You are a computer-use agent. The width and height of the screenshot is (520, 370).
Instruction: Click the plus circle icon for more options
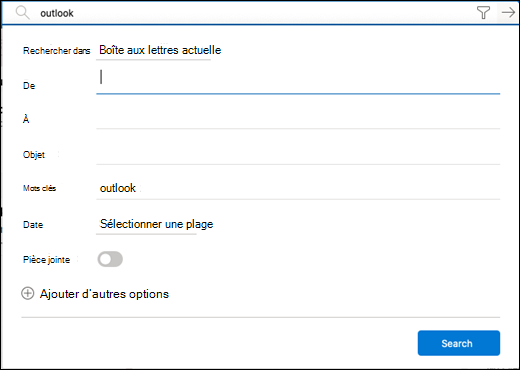pyautogui.click(x=28, y=294)
